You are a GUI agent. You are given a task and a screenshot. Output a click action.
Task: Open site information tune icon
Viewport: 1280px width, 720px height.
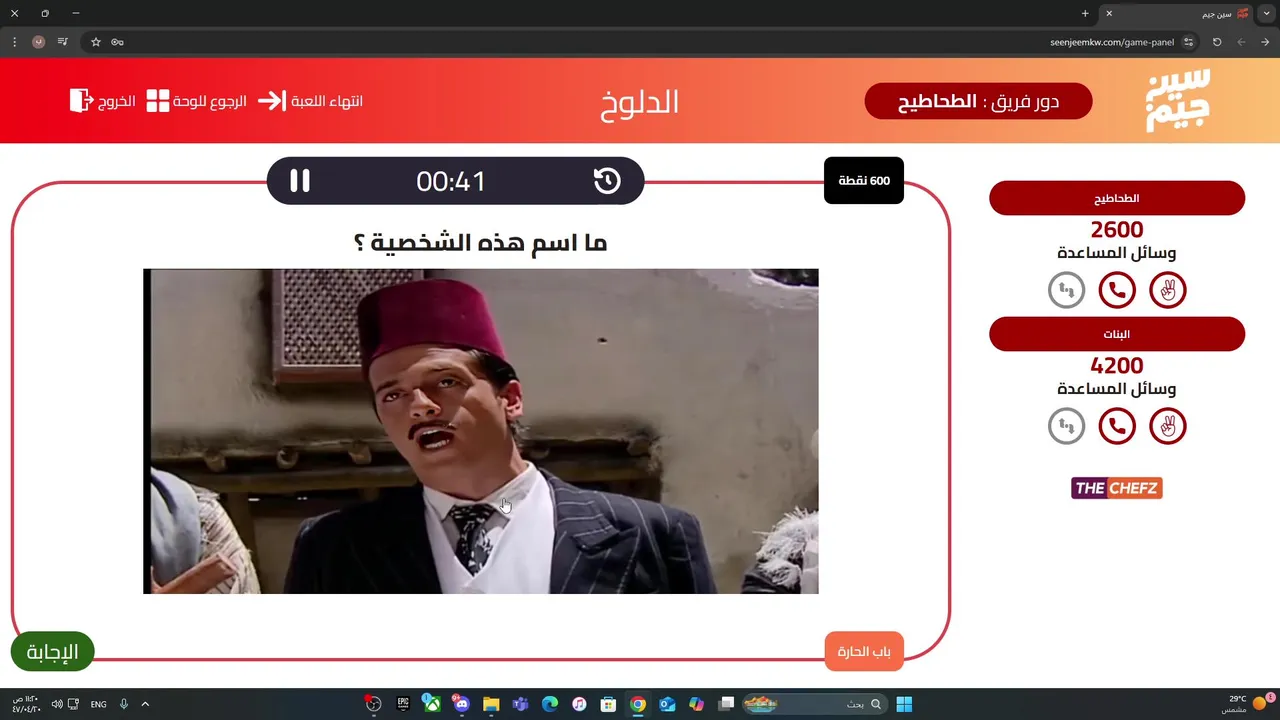click(x=1189, y=42)
